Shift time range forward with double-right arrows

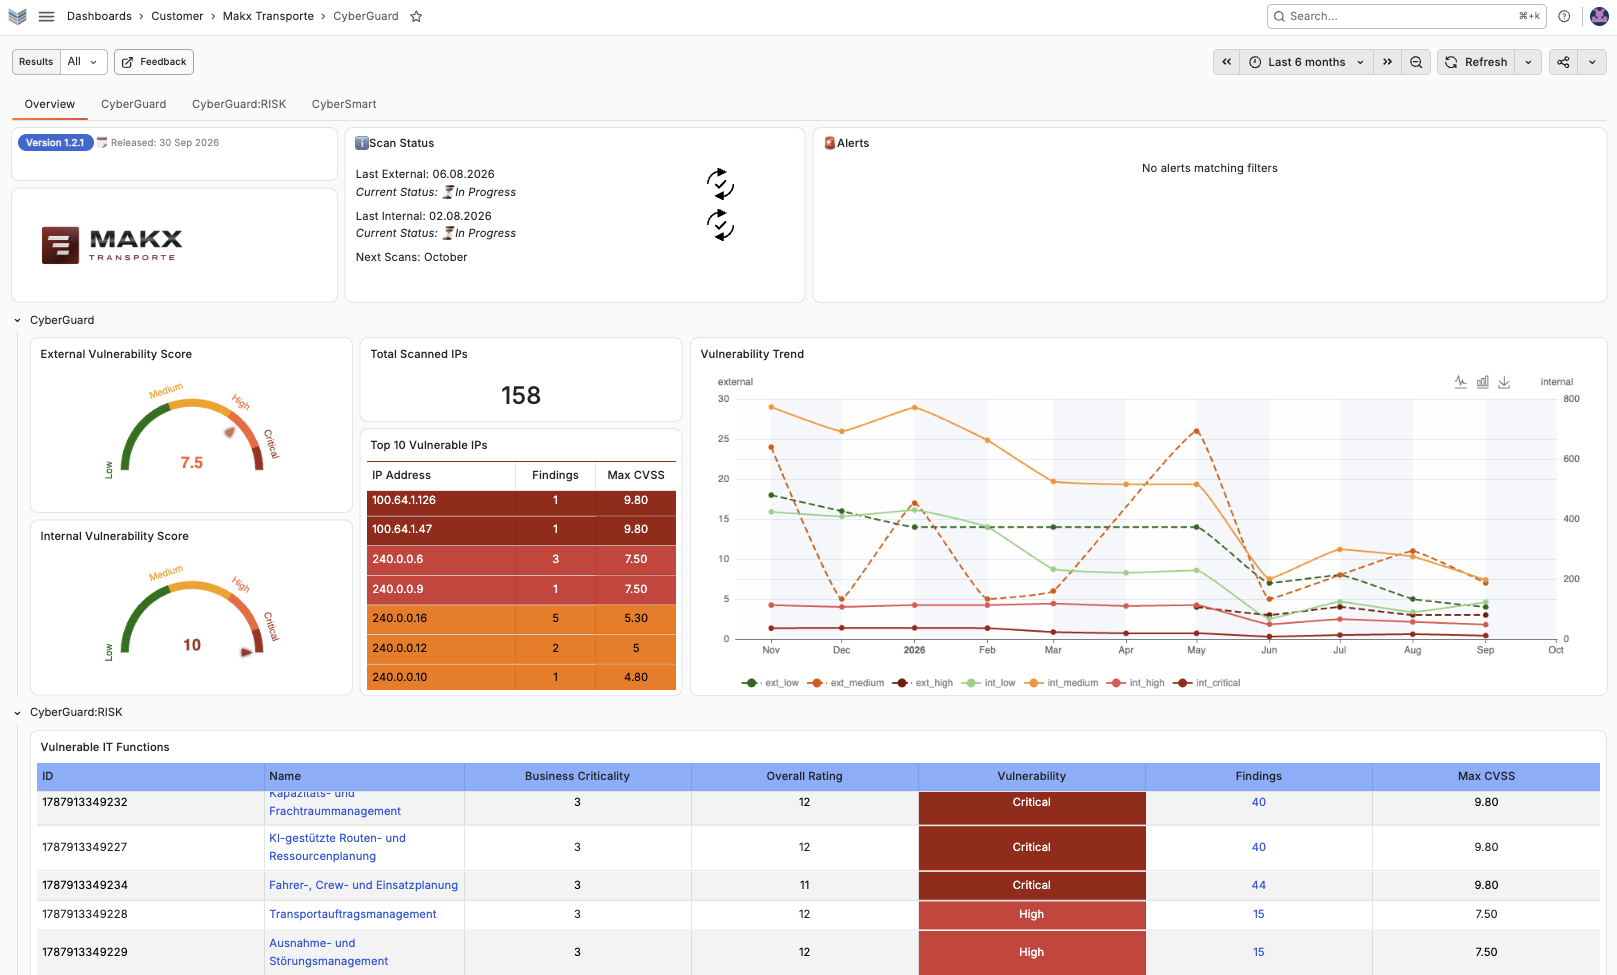(1387, 62)
